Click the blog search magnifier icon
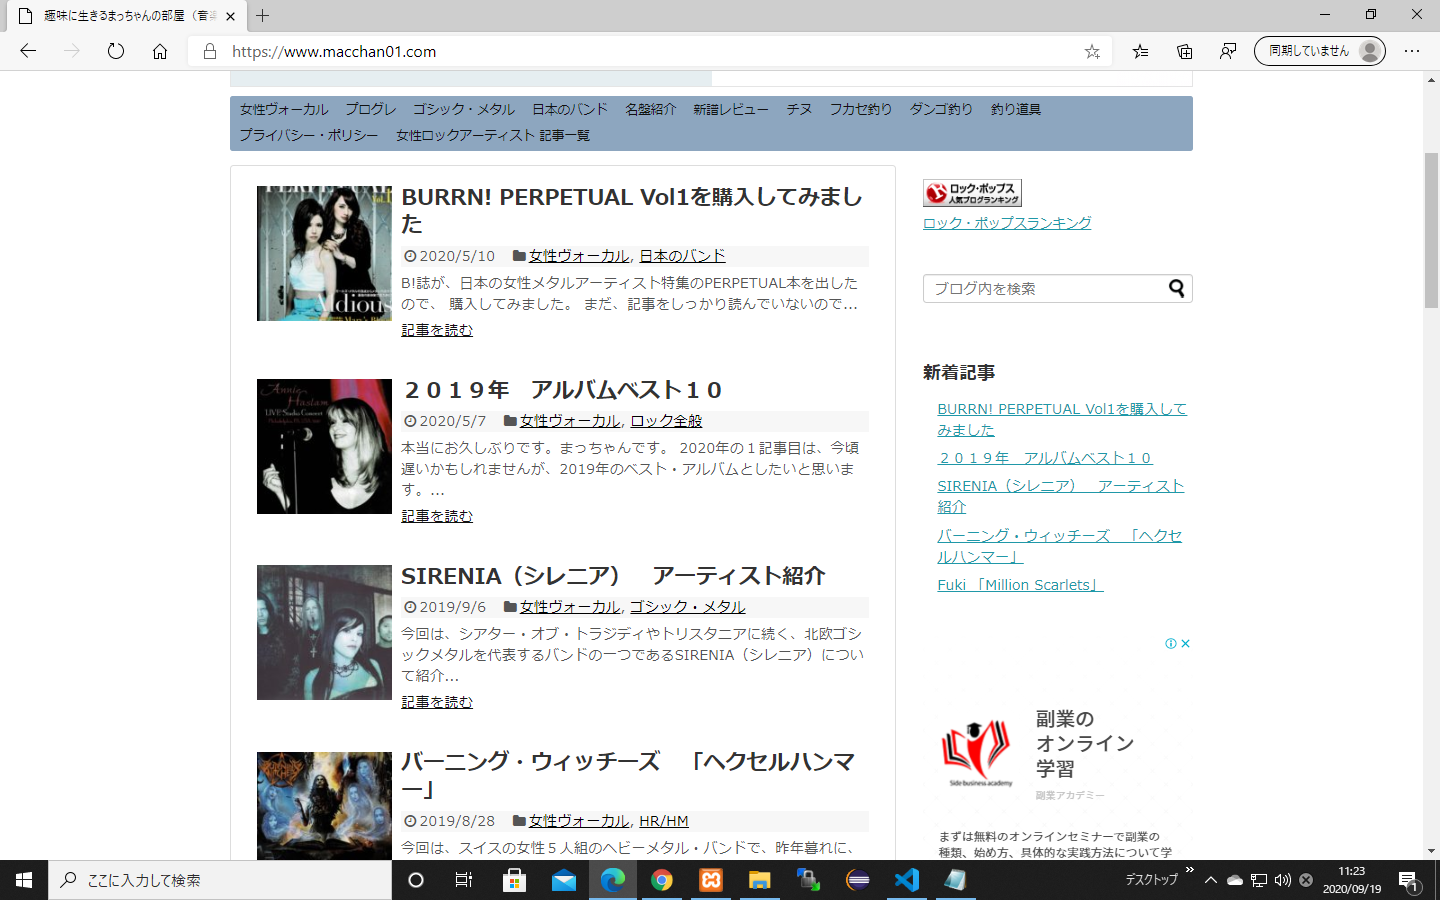 tap(1176, 288)
